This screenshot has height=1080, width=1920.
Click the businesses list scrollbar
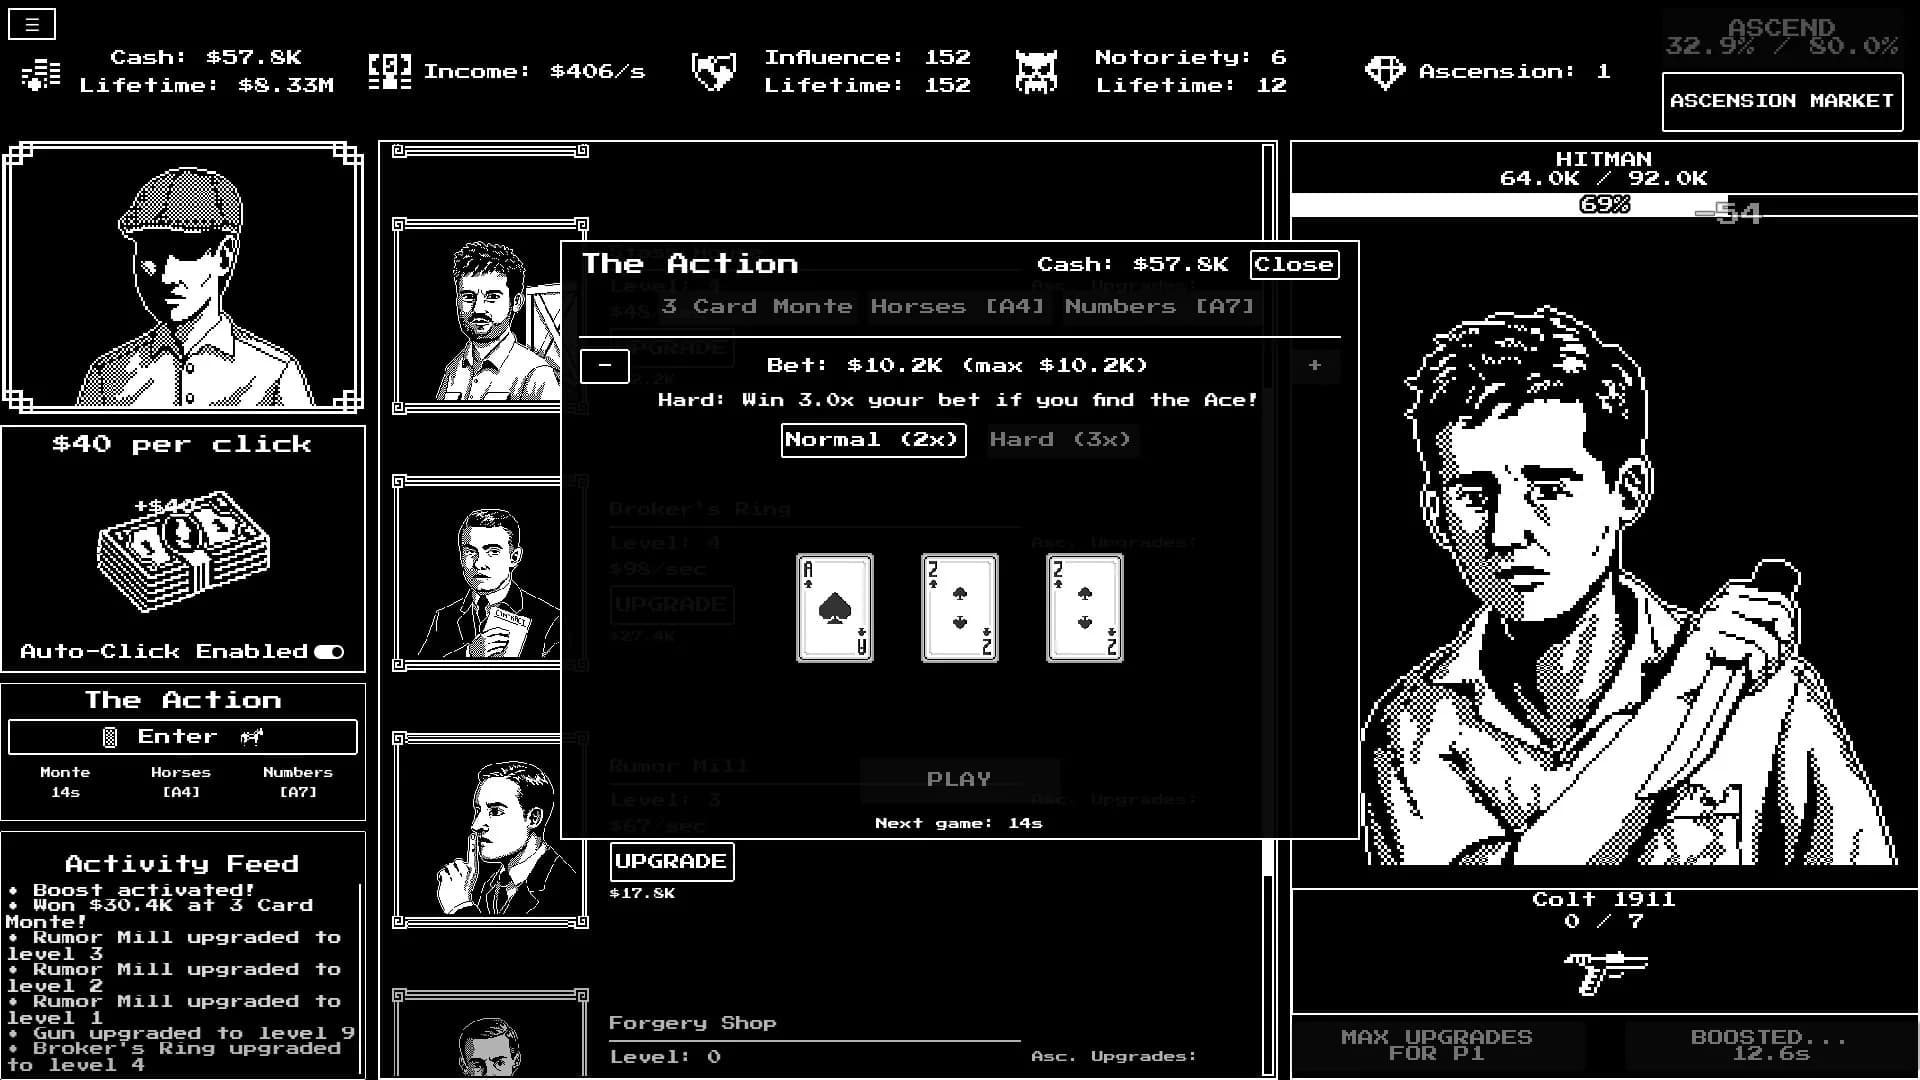point(1269,608)
